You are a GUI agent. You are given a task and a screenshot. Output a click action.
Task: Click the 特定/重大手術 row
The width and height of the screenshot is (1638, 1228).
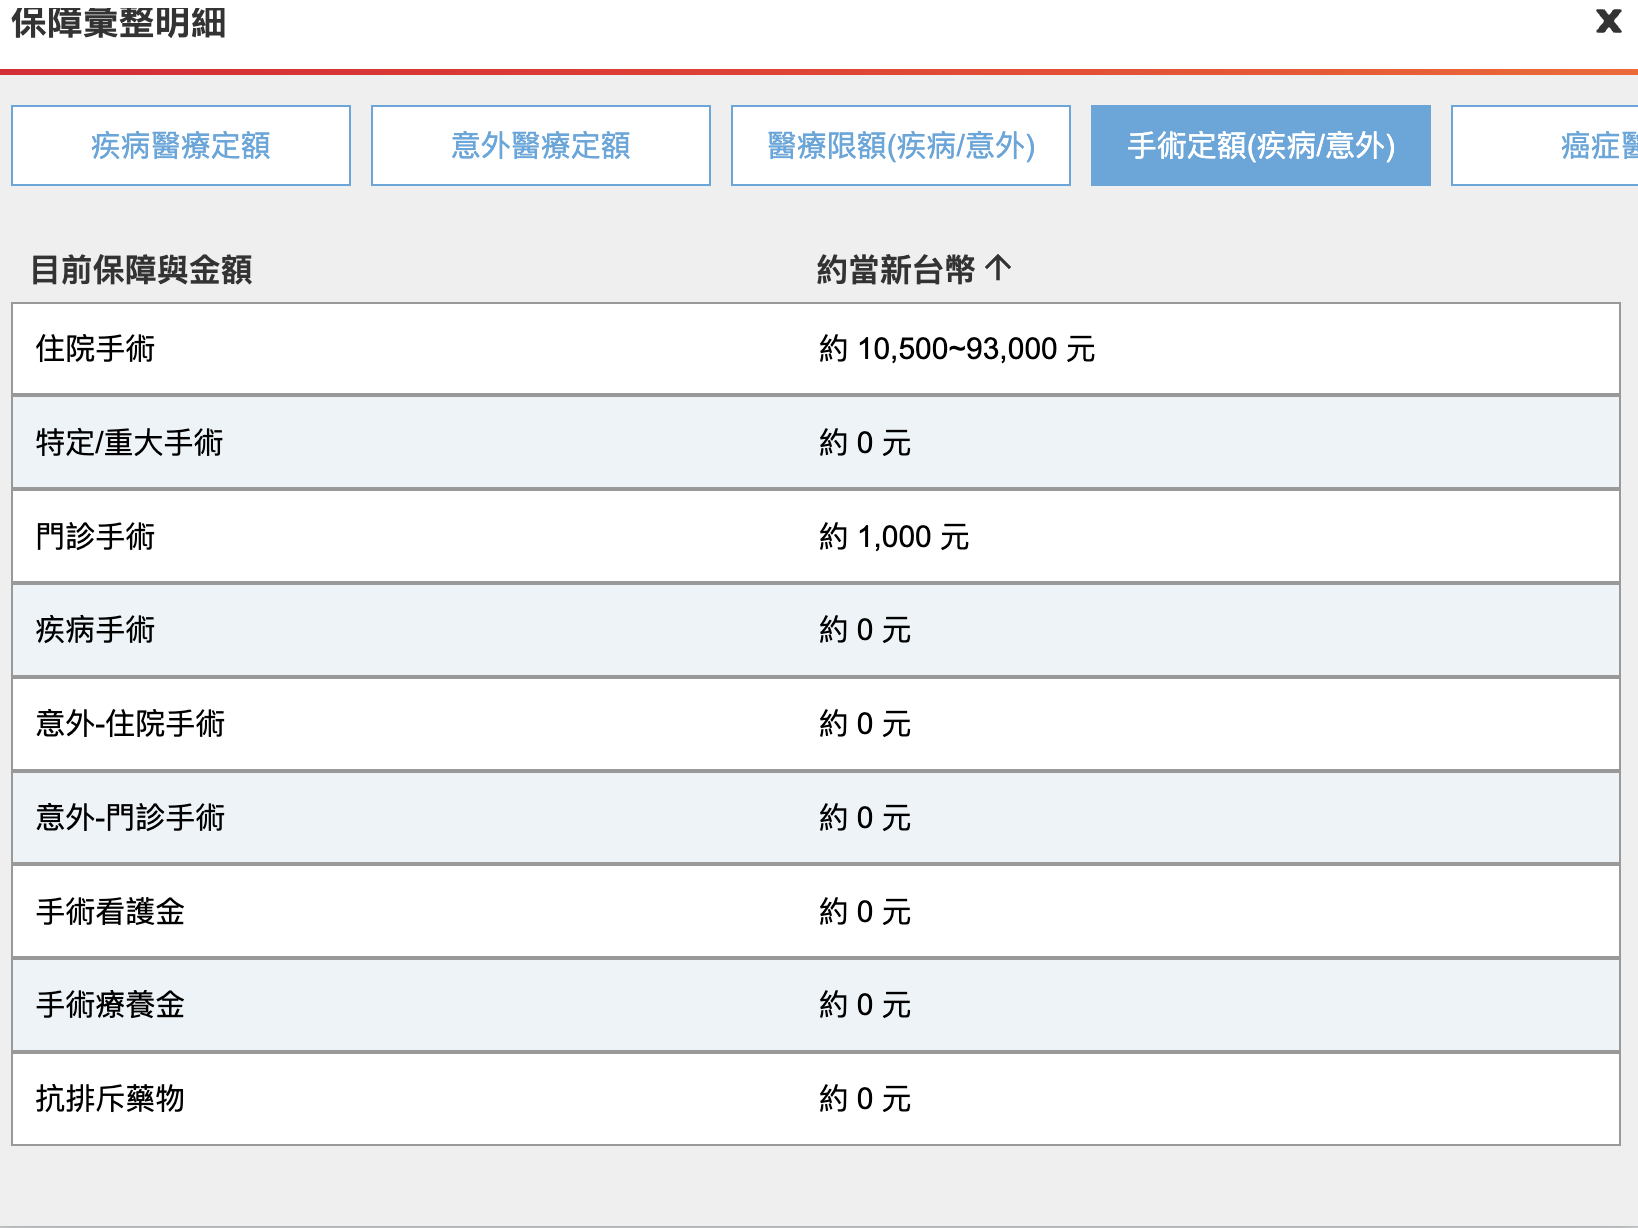click(x=129, y=443)
